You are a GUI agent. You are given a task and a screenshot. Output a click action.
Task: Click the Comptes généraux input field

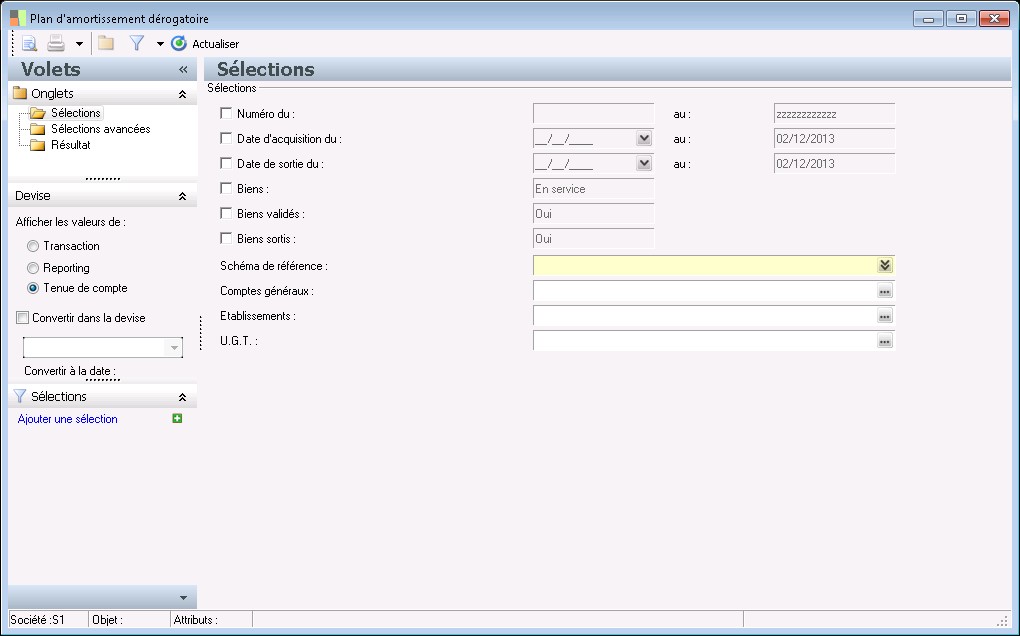(x=705, y=291)
